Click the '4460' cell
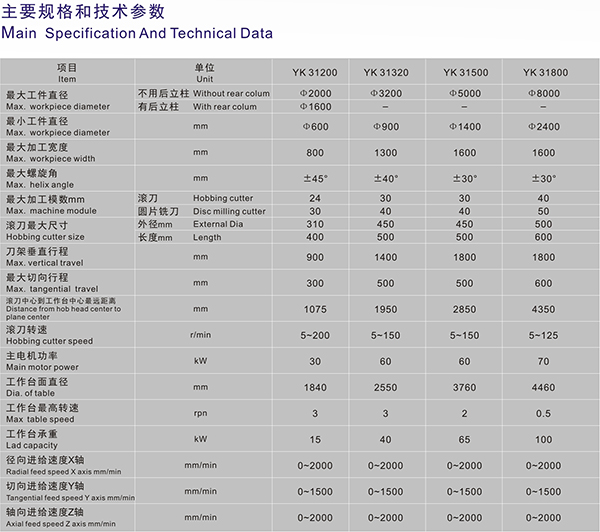 click(x=543, y=387)
